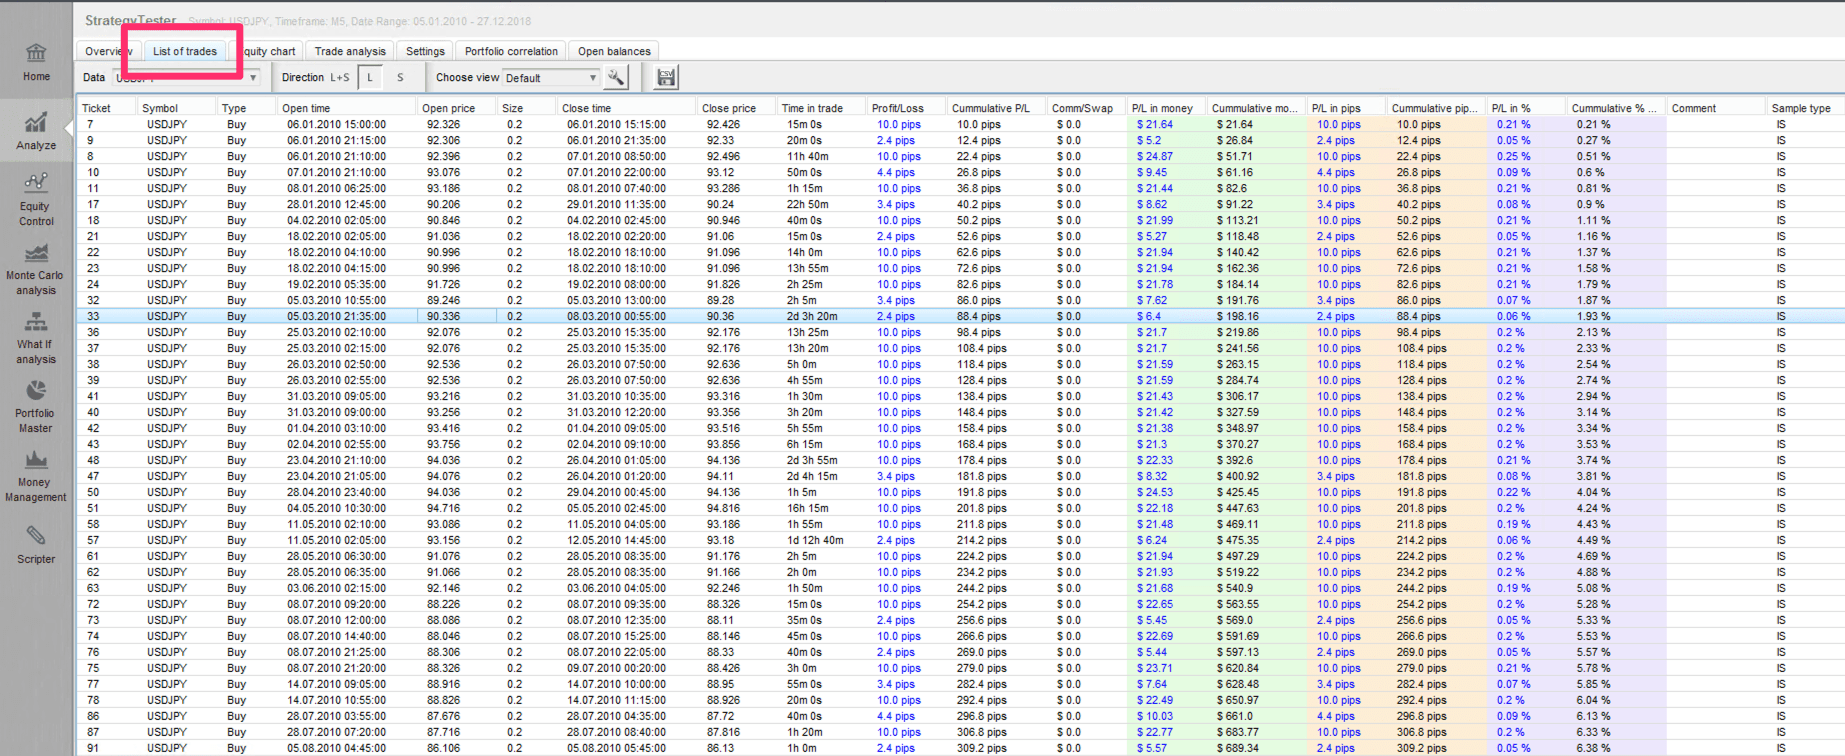Open the Choose view Default dropdown
The image size is (1845, 756).
[551, 77]
